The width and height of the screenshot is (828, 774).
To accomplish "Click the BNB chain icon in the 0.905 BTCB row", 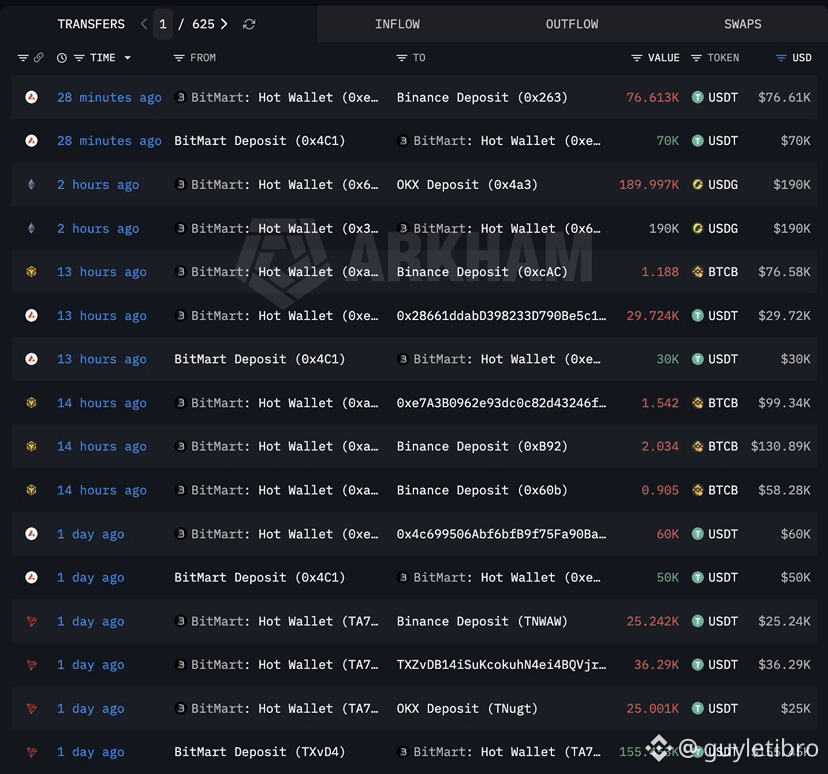I will 32,490.
